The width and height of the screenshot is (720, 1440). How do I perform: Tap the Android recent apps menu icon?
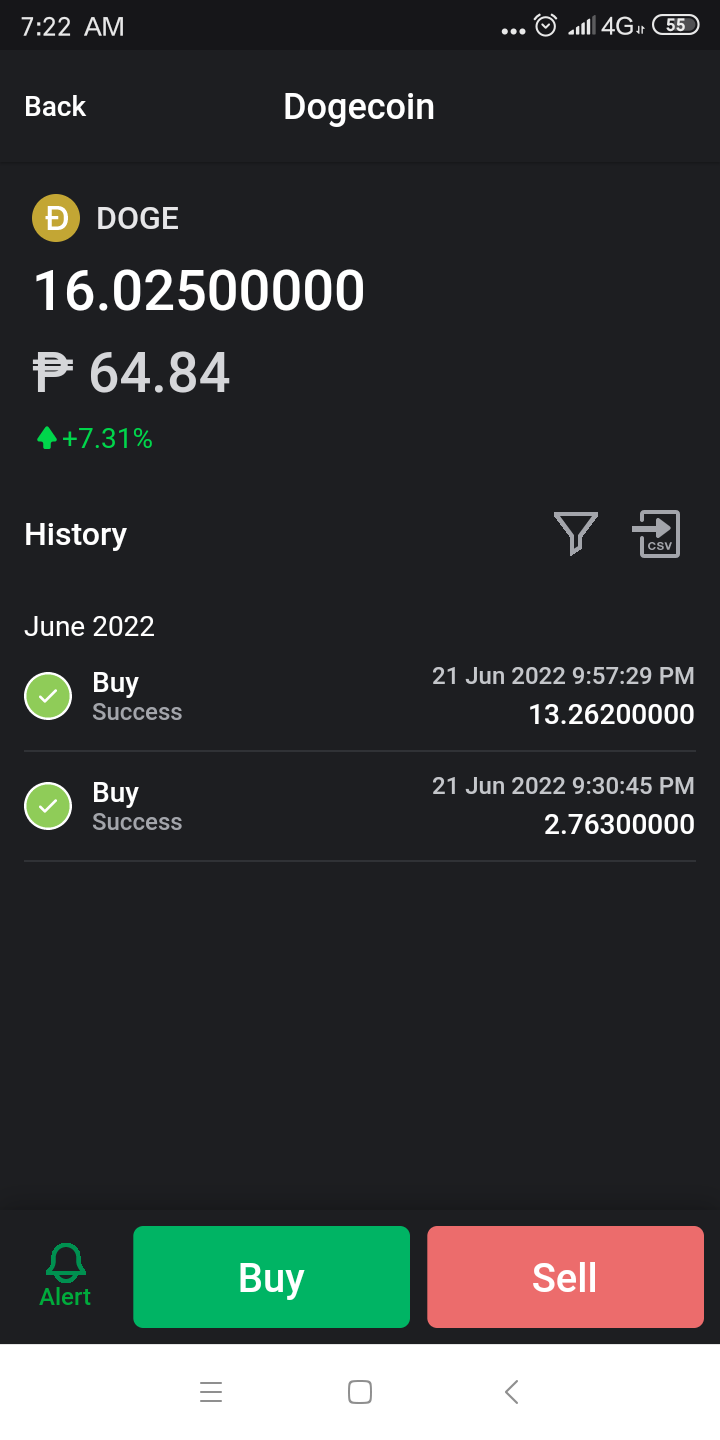click(211, 1392)
